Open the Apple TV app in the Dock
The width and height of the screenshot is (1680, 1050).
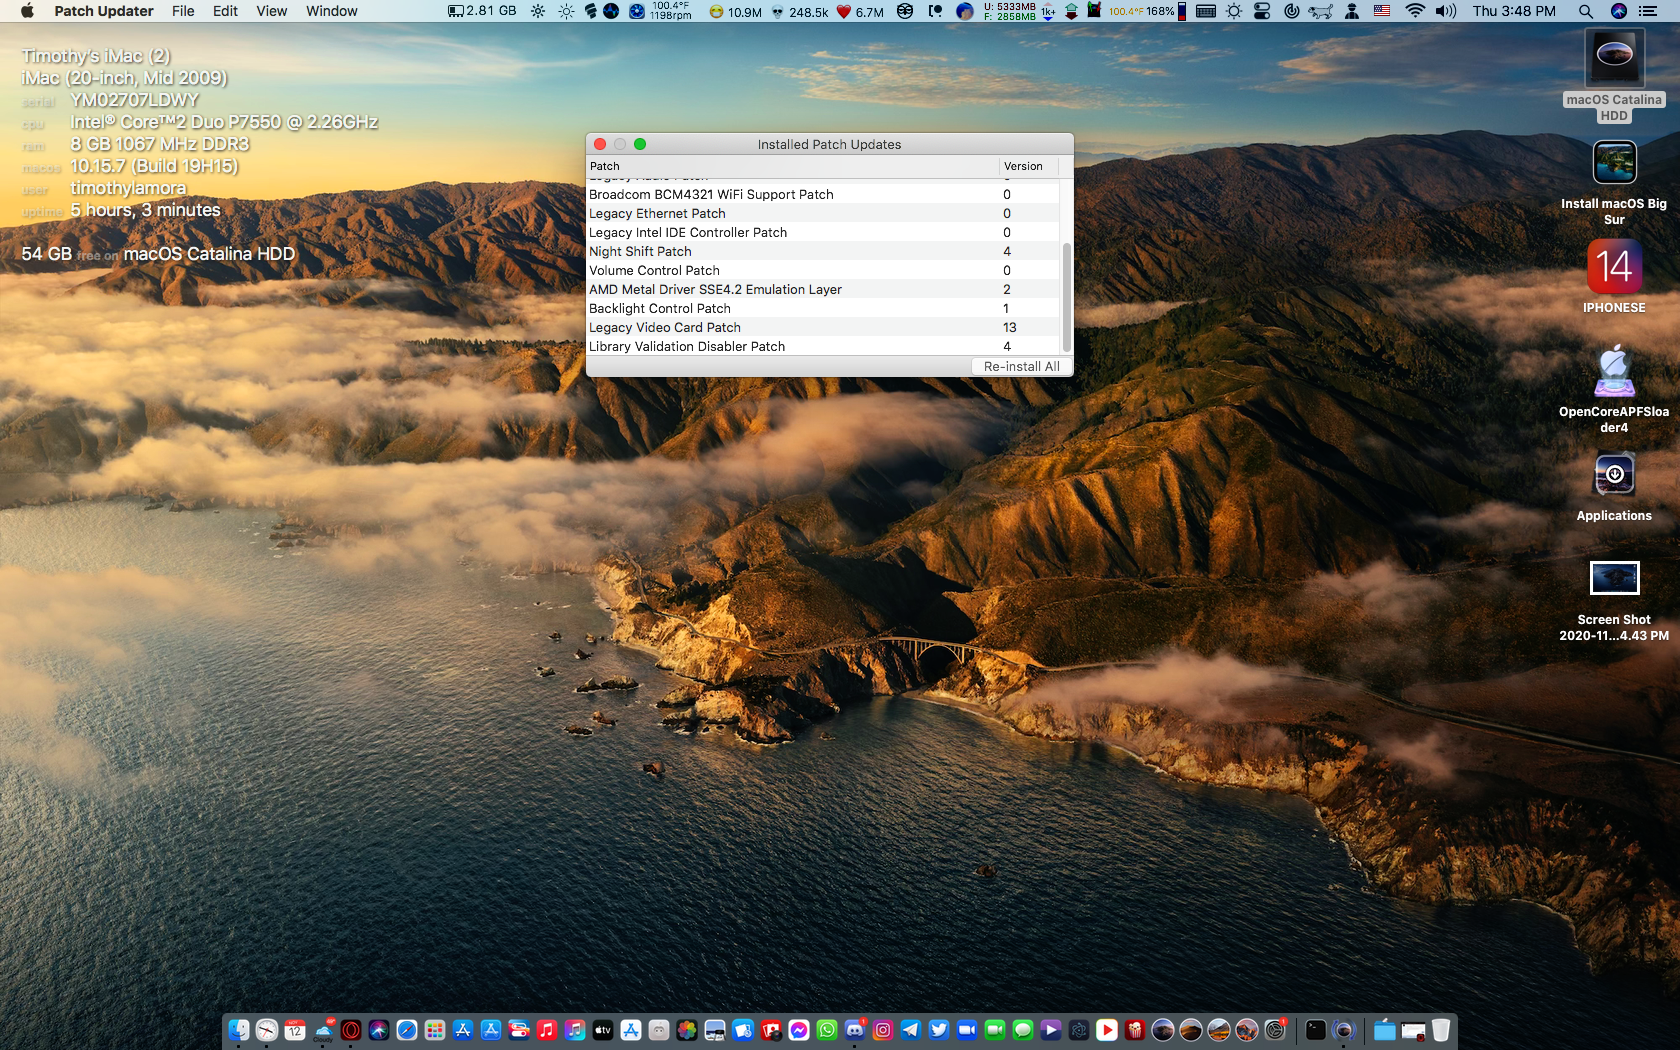(x=603, y=1030)
